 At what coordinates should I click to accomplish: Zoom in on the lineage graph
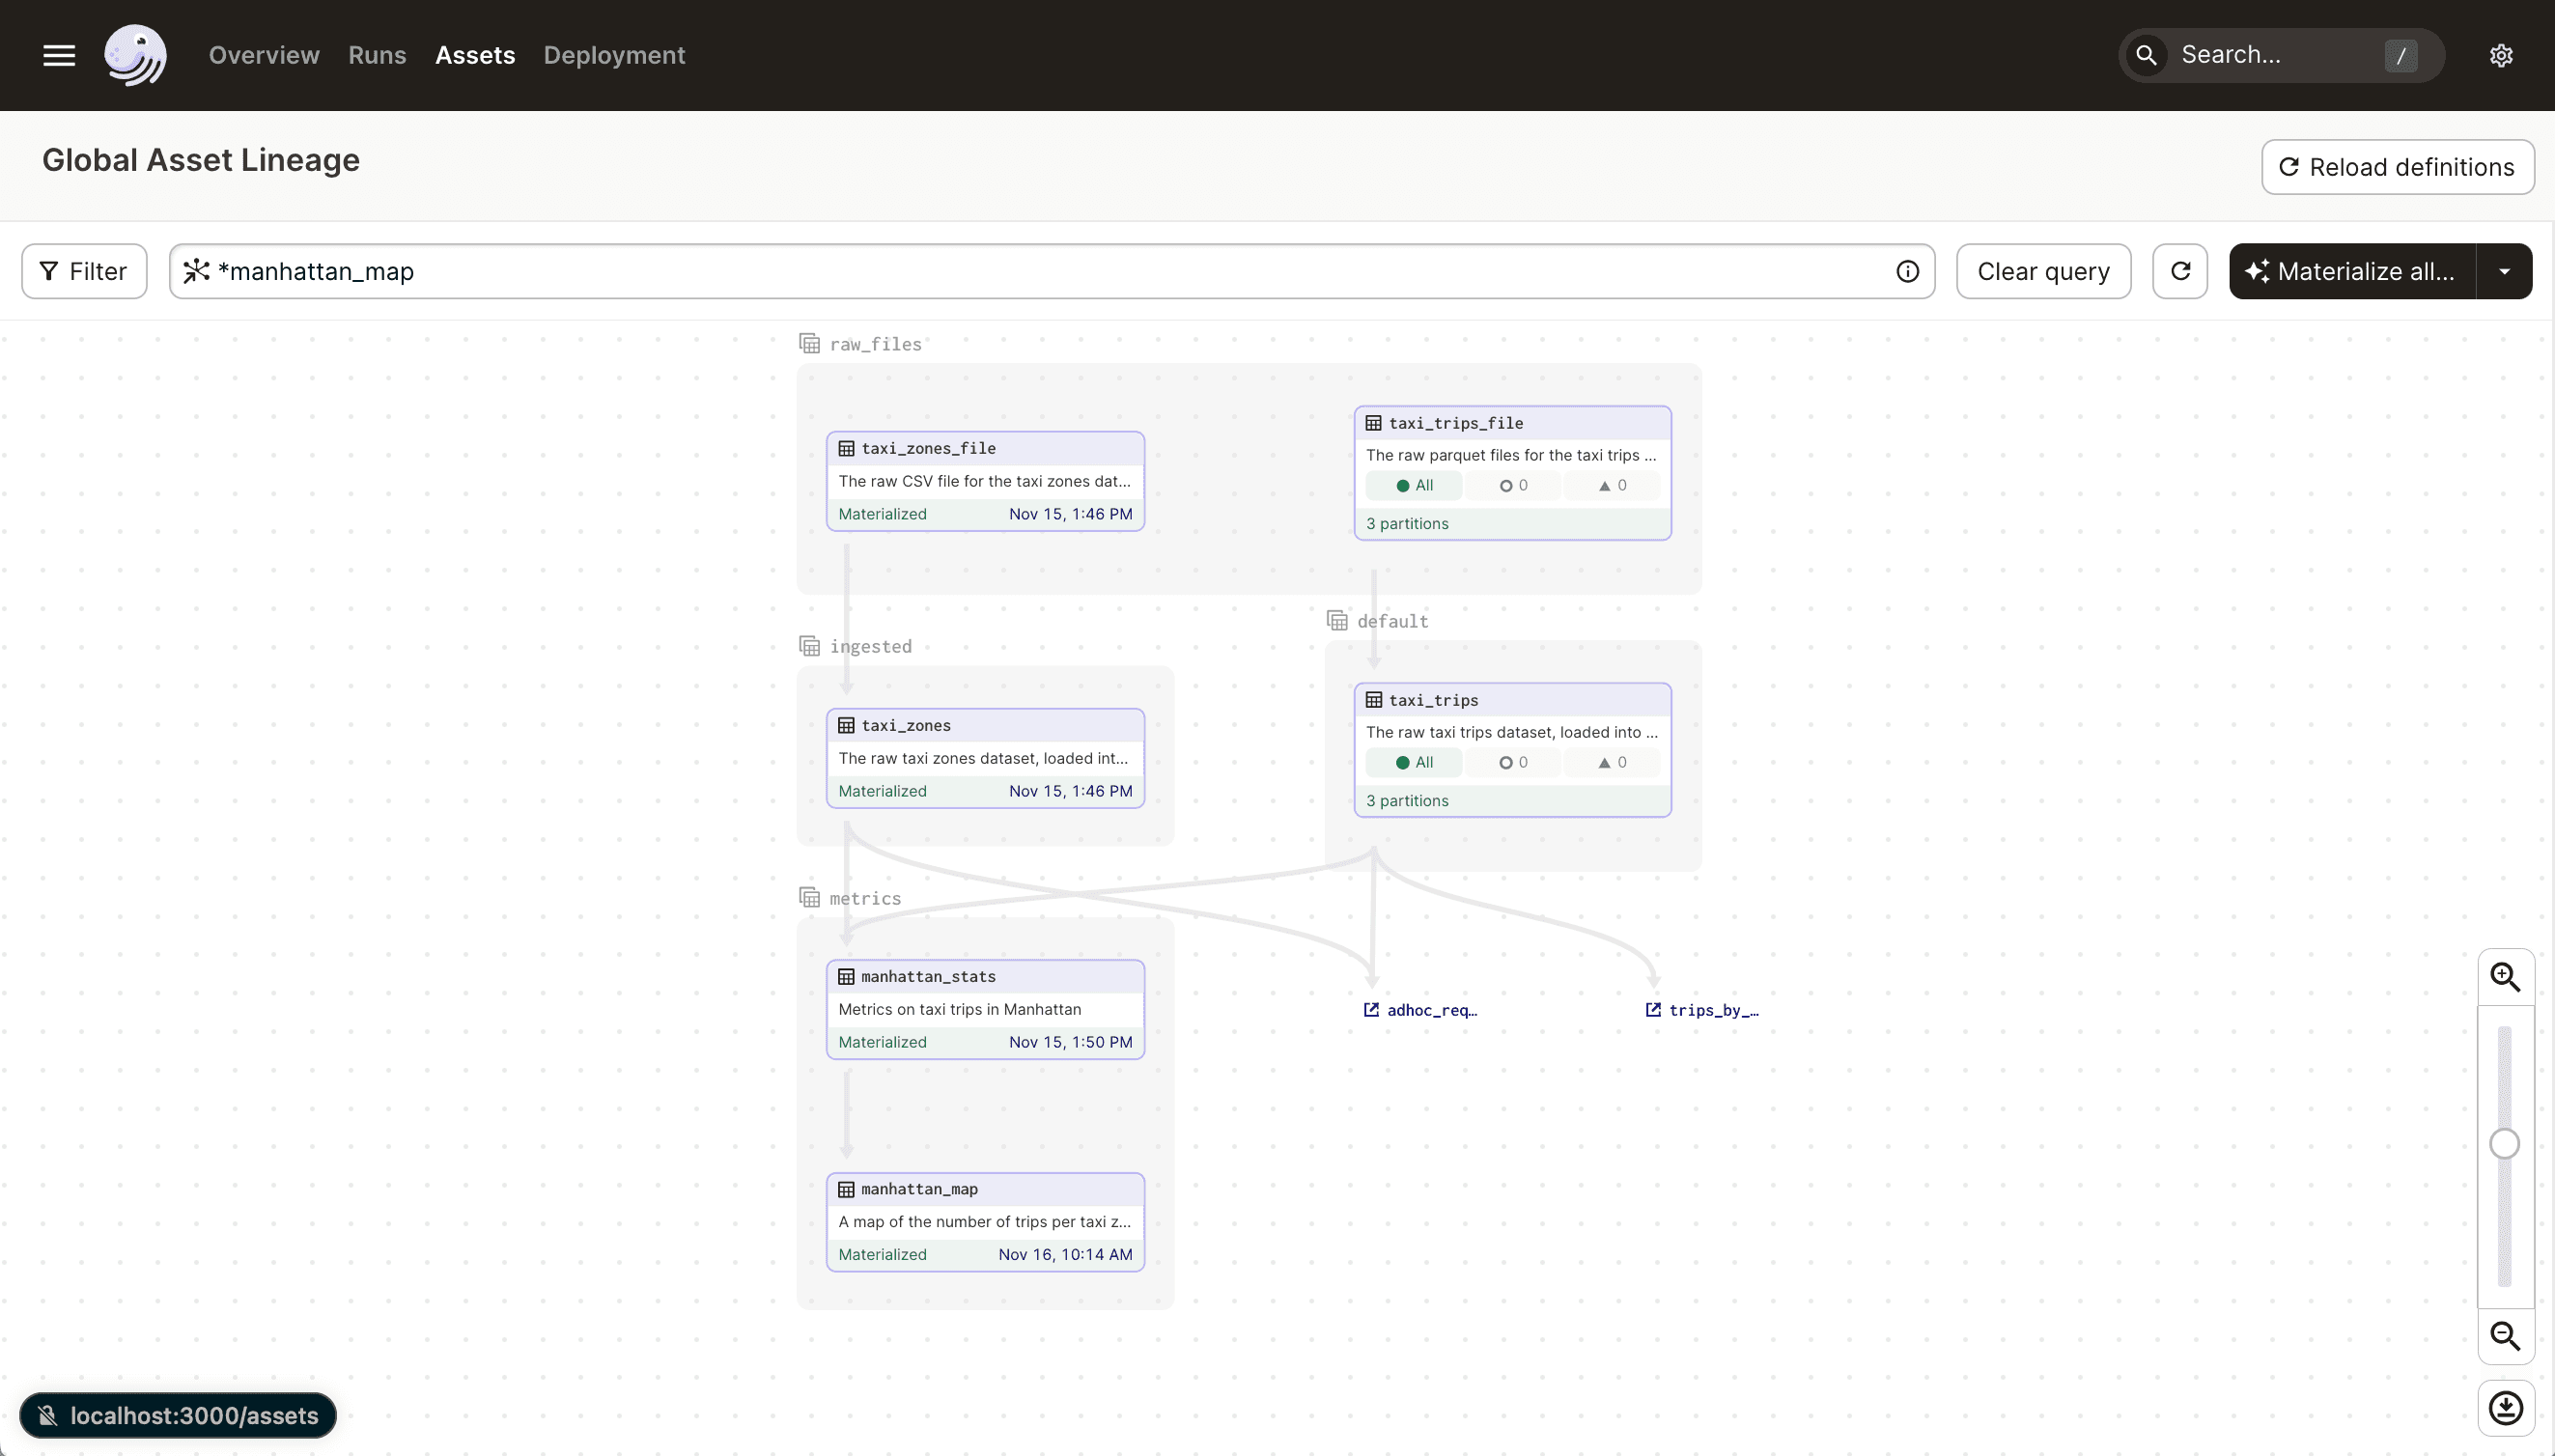click(x=2506, y=976)
